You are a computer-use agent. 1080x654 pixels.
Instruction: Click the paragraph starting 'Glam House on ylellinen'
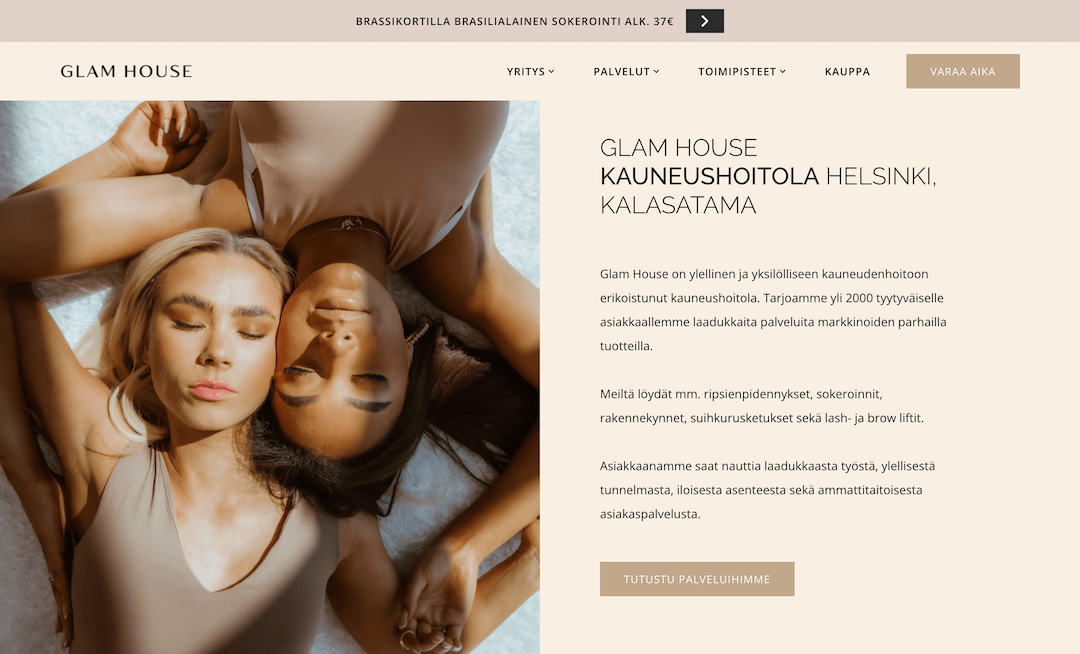tap(773, 310)
